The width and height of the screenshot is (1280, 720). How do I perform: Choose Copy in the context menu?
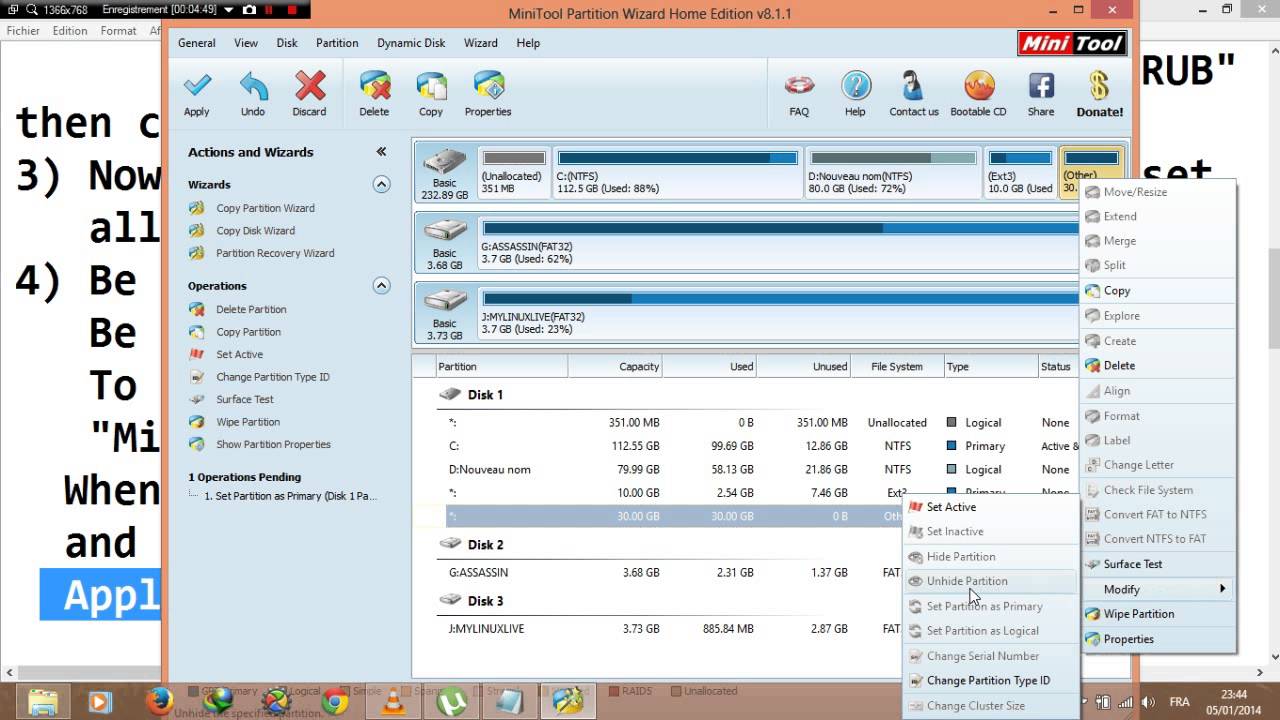pos(1158,291)
